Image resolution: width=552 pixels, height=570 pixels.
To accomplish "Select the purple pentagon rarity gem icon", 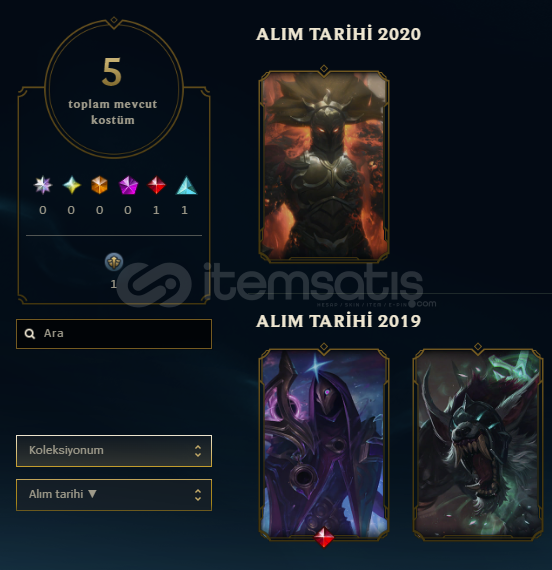I will pos(128,185).
